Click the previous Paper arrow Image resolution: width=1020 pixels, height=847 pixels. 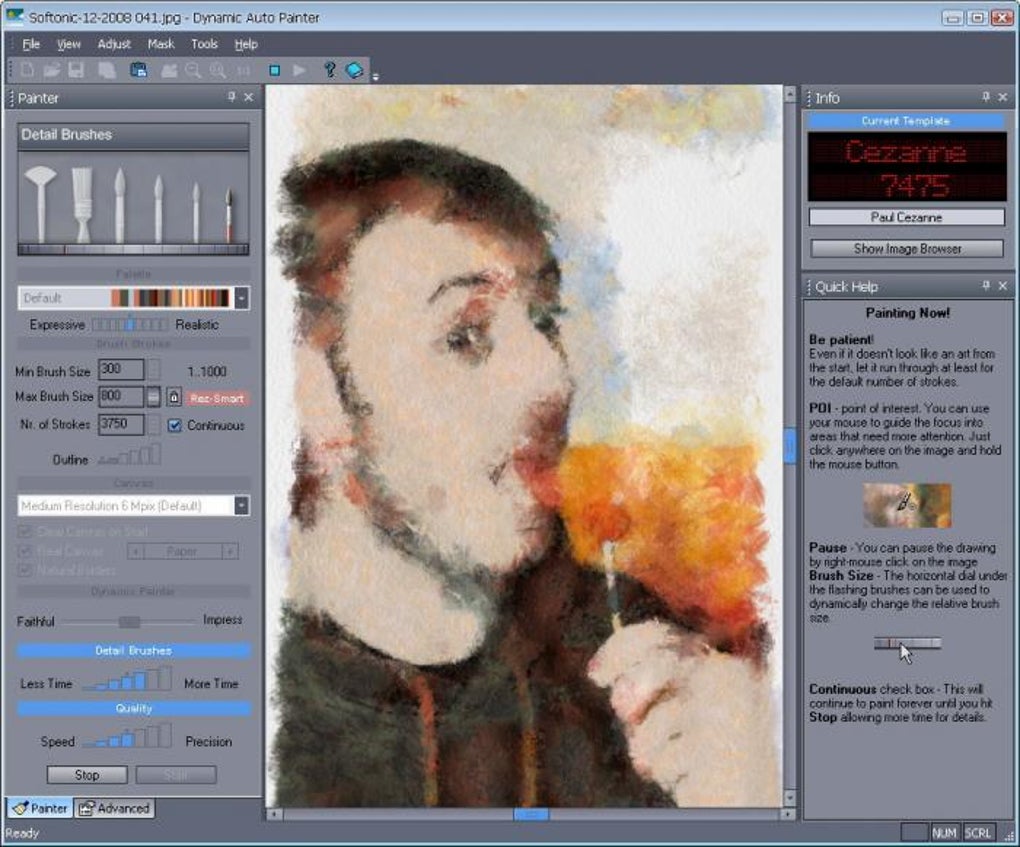click(x=135, y=552)
